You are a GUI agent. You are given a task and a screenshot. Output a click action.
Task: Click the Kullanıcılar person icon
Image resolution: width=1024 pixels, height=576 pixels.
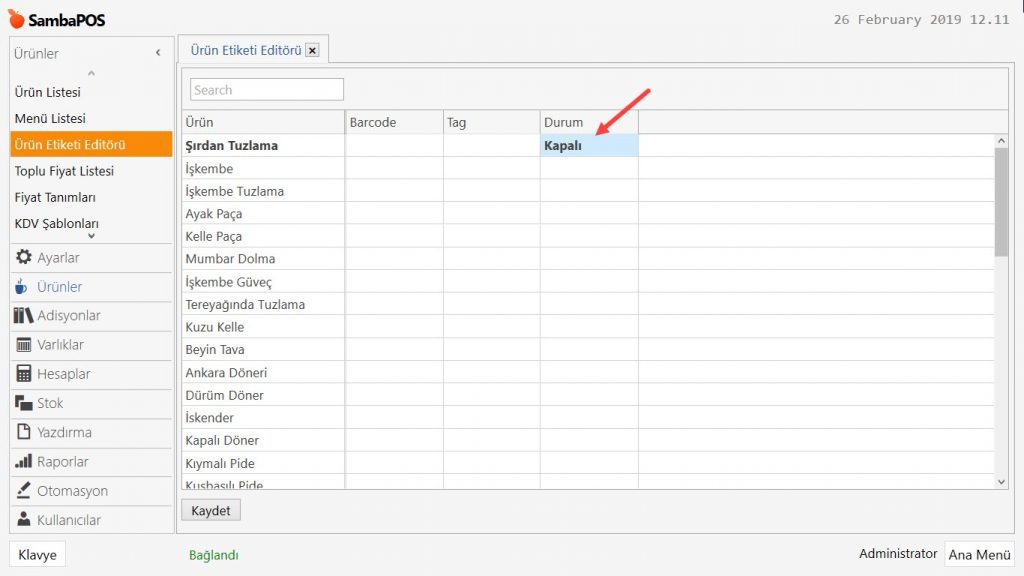click(24, 520)
